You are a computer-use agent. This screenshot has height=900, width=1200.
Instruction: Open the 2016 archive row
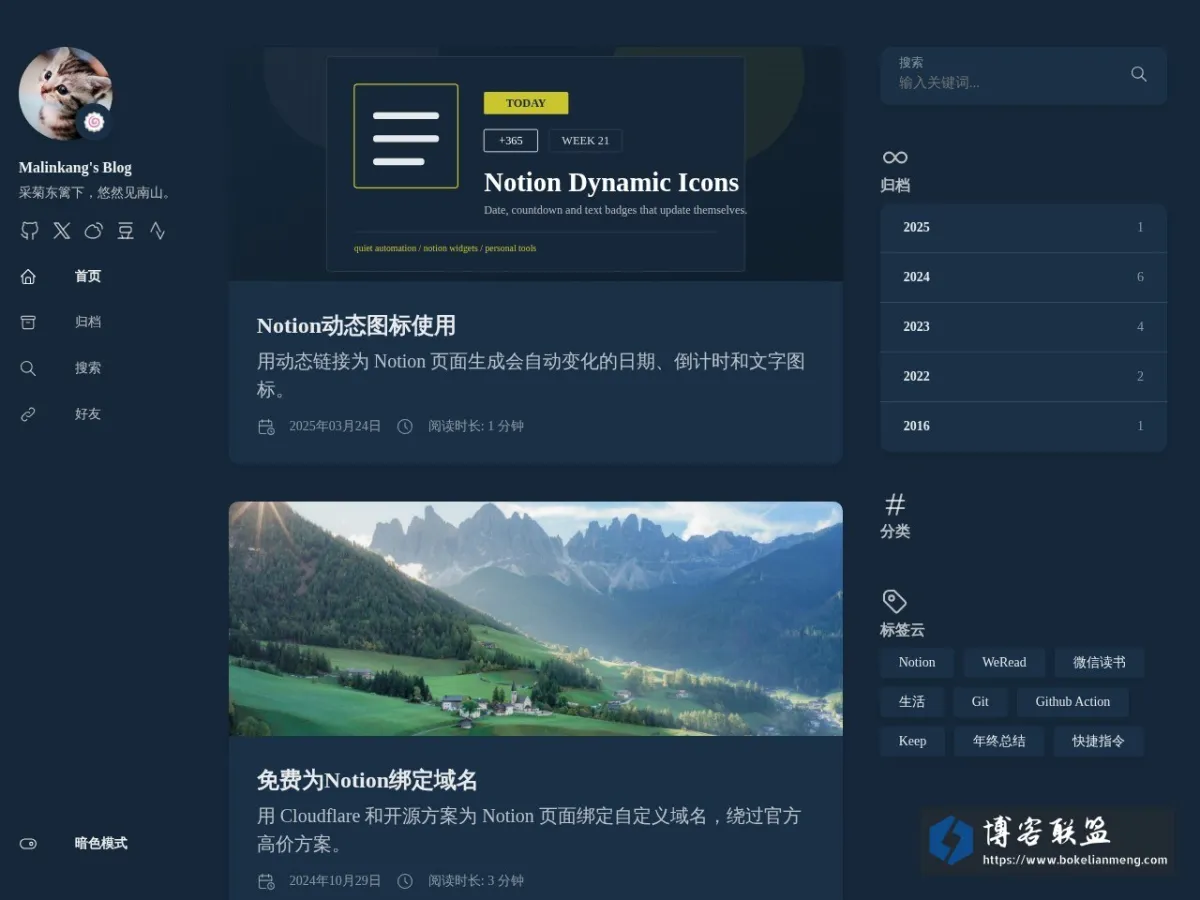1023,426
